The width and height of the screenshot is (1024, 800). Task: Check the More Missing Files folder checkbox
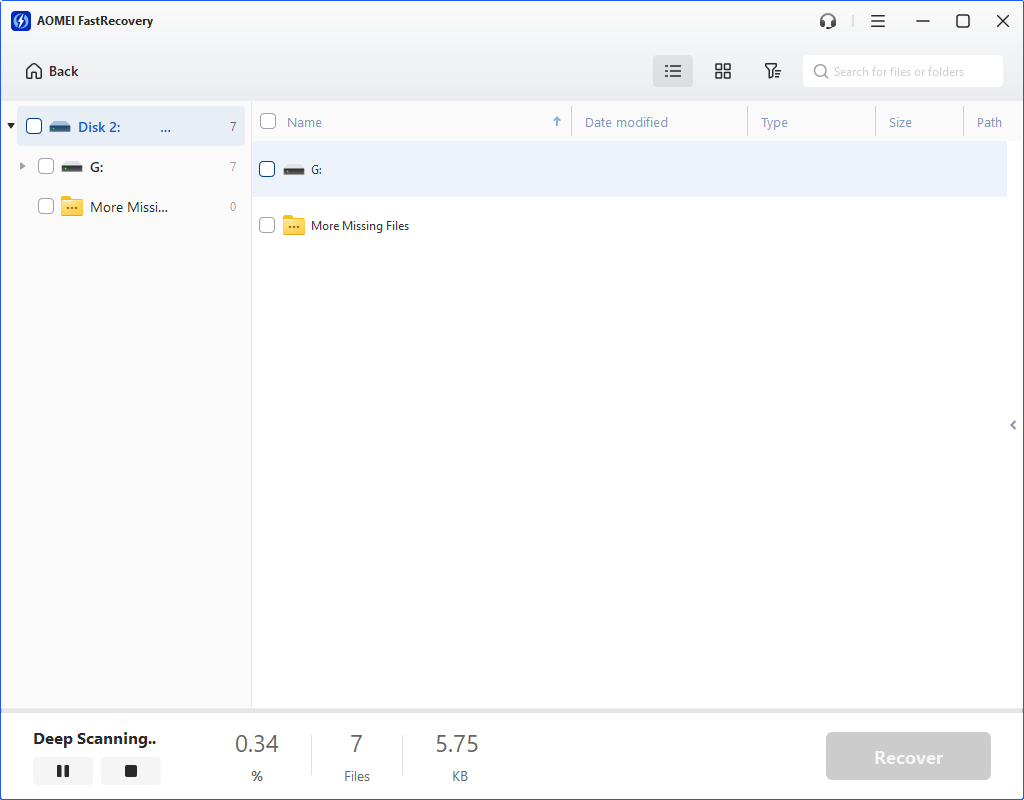pos(45,205)
